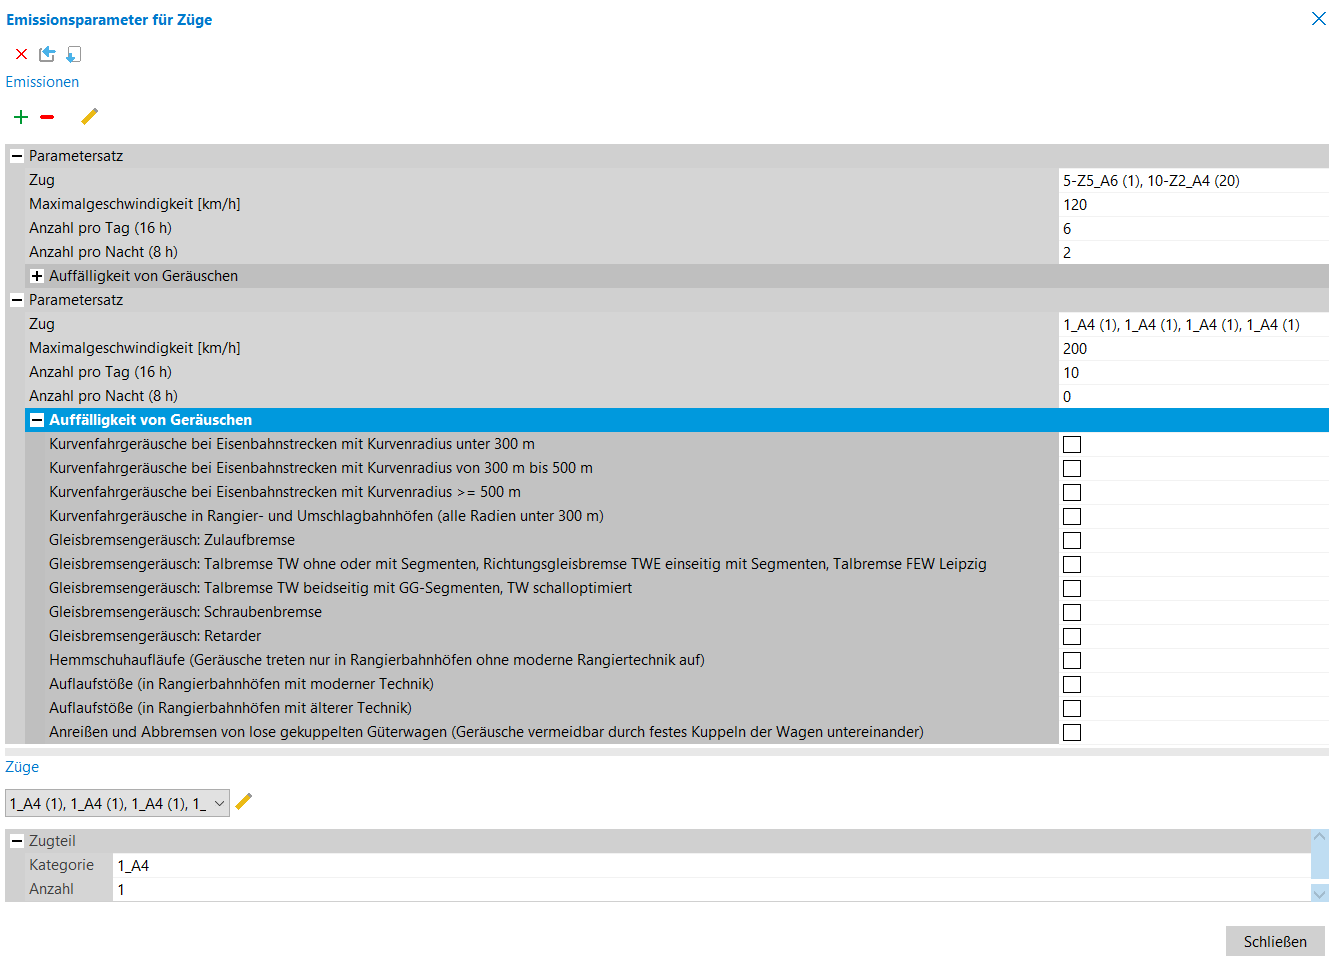This screenshot has width=1330, height=978.
Task: Click the yellow pencil edit icon under Emissionen
Action: click(x=89, y=117)
